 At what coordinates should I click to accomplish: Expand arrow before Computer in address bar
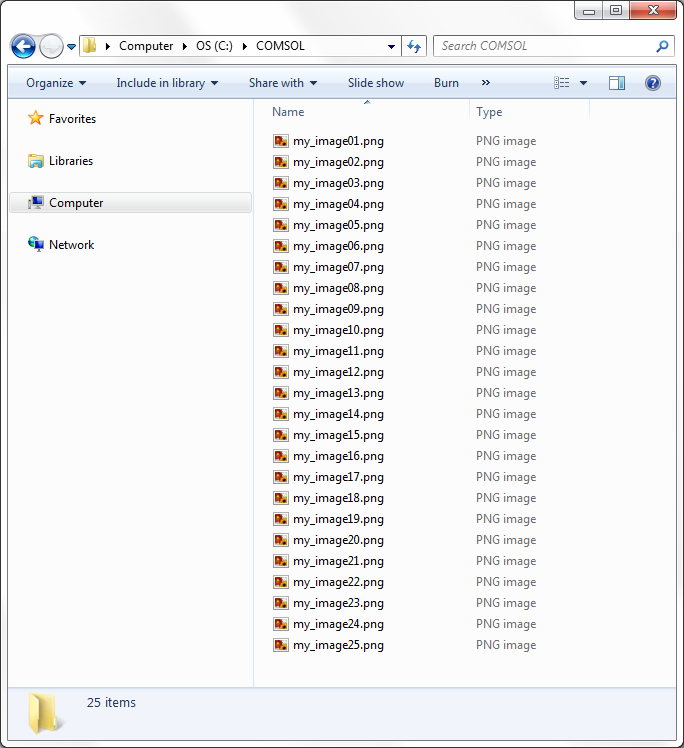pos(108,46)
